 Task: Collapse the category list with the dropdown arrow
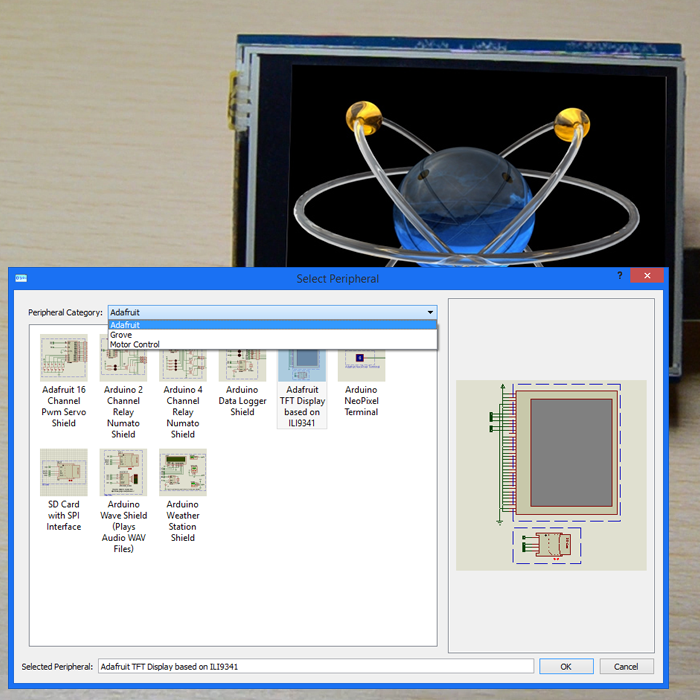click(430, 312)
